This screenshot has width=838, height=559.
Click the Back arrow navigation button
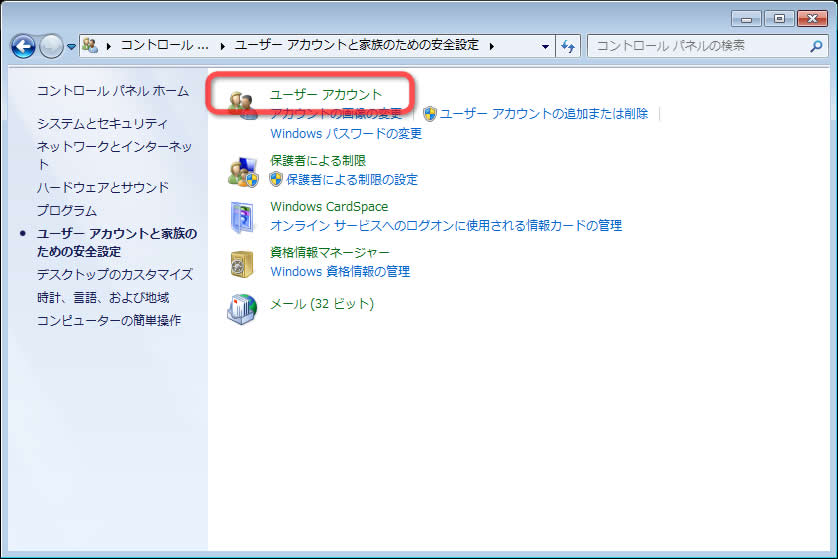click(x=23, y=46)
